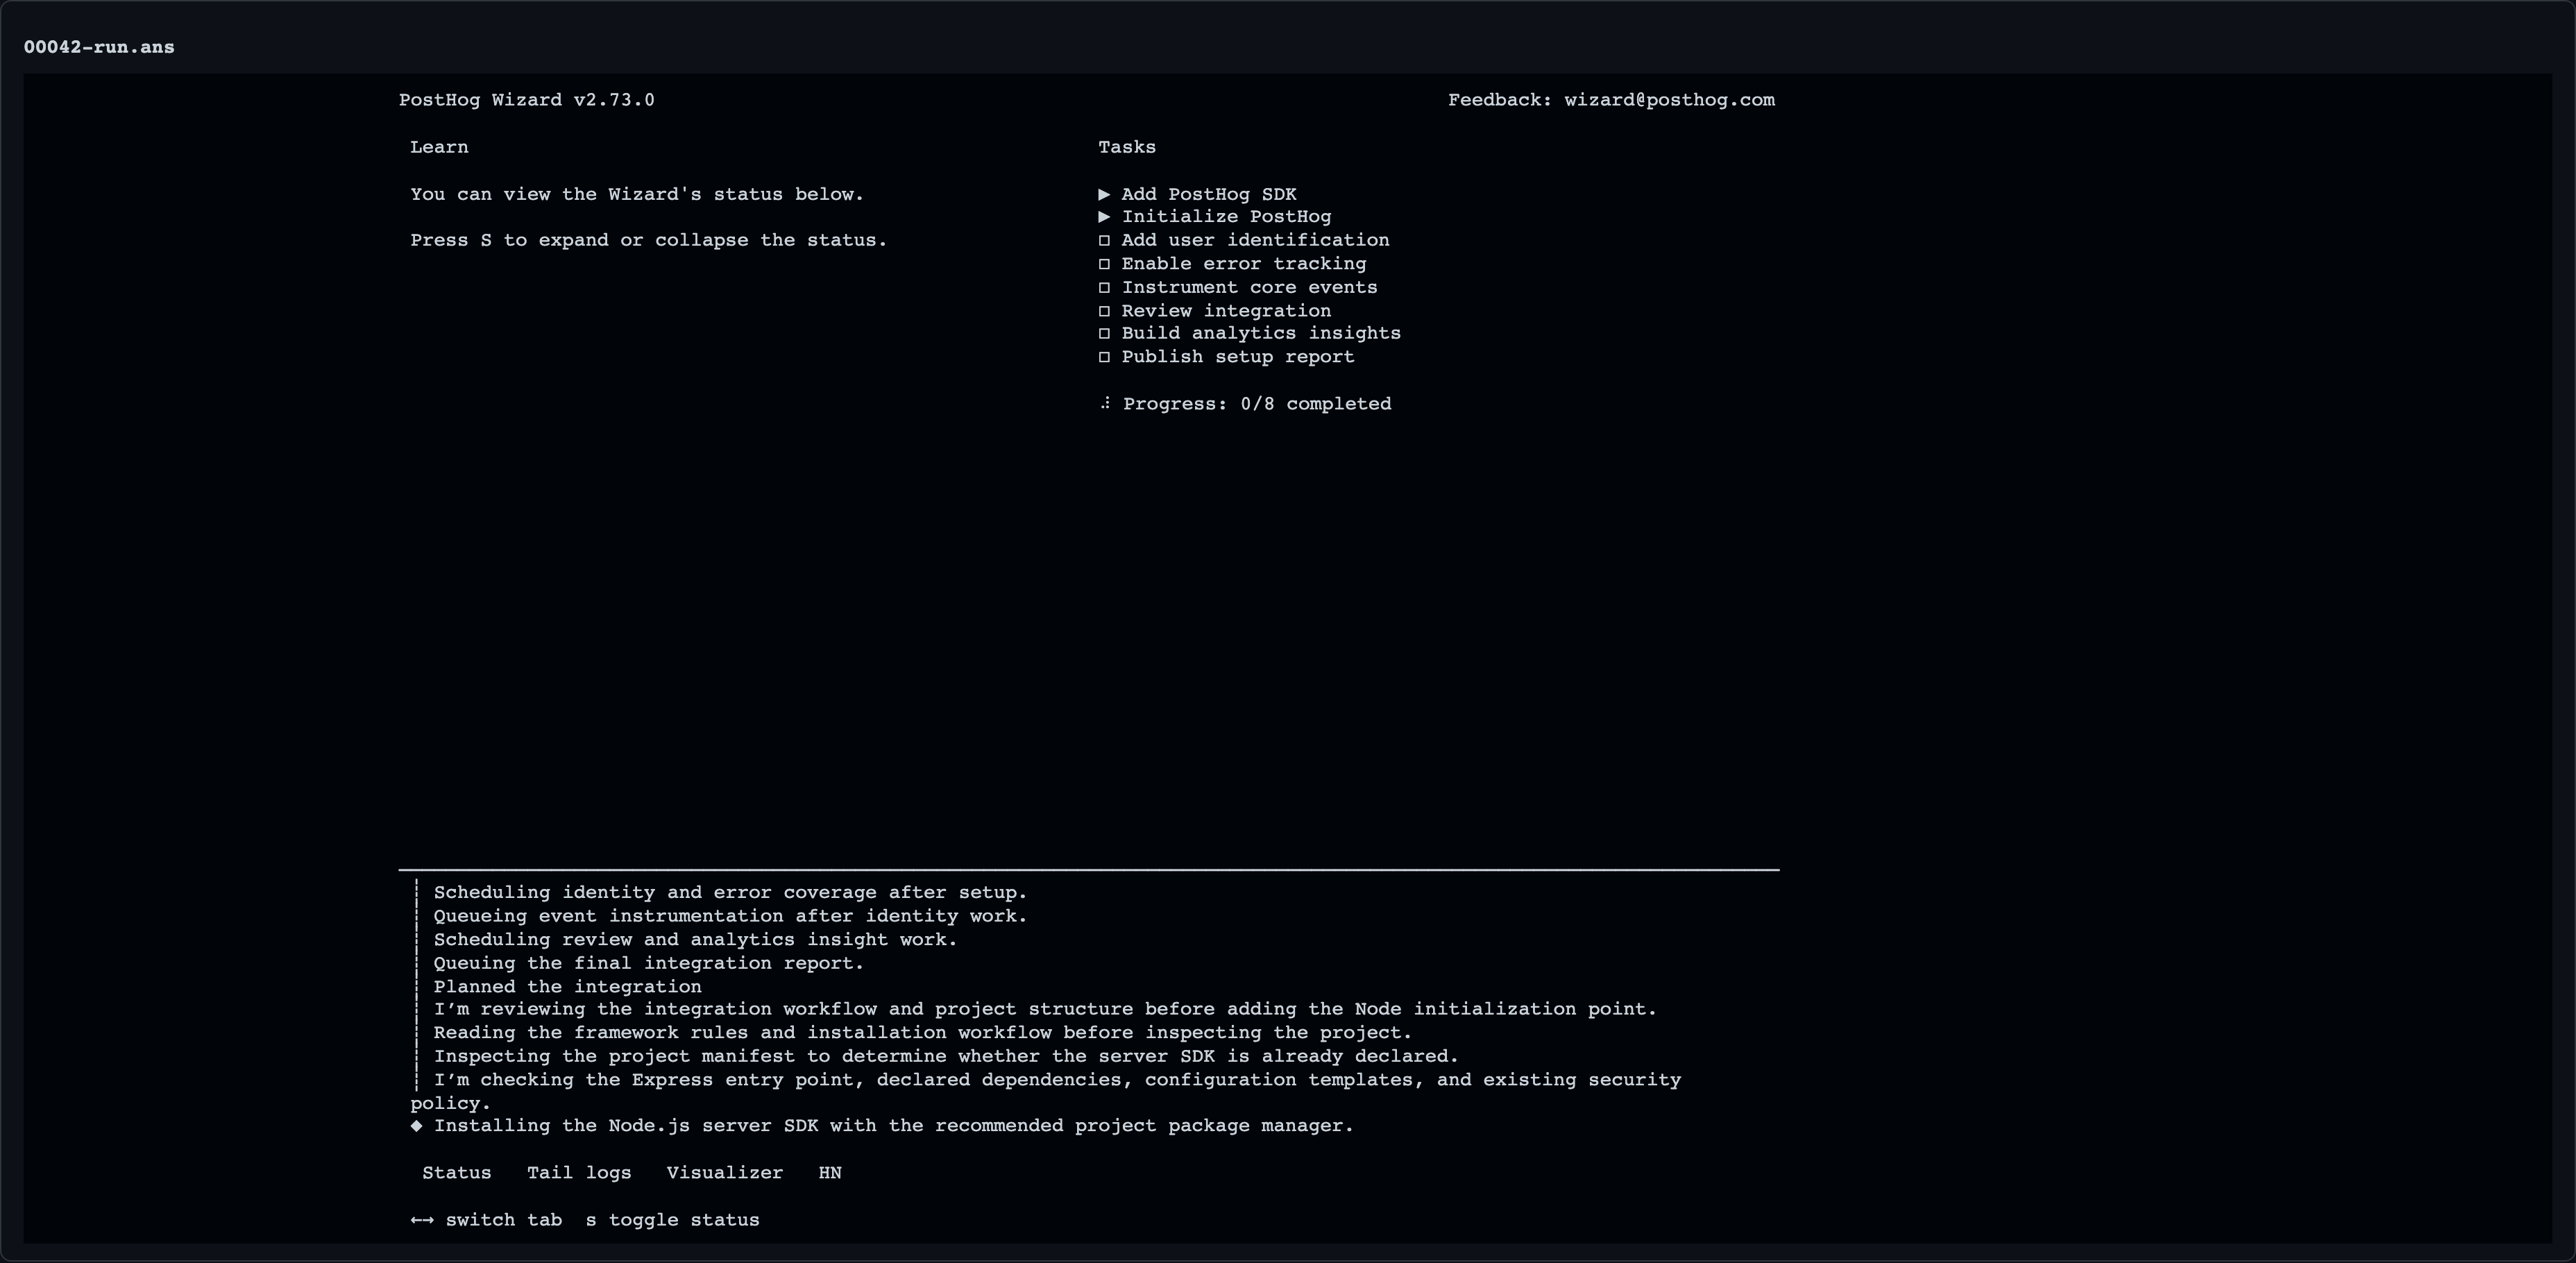The image size is (2576, 1263).
Task: Click the diamond bullet before Installing the Node.js
Action: pos(416,1126)
